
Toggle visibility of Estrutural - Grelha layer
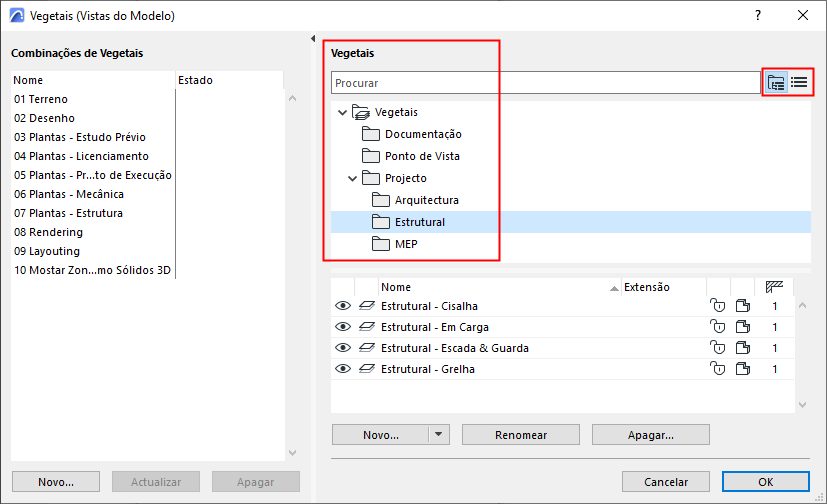click(x=343, y=369)
